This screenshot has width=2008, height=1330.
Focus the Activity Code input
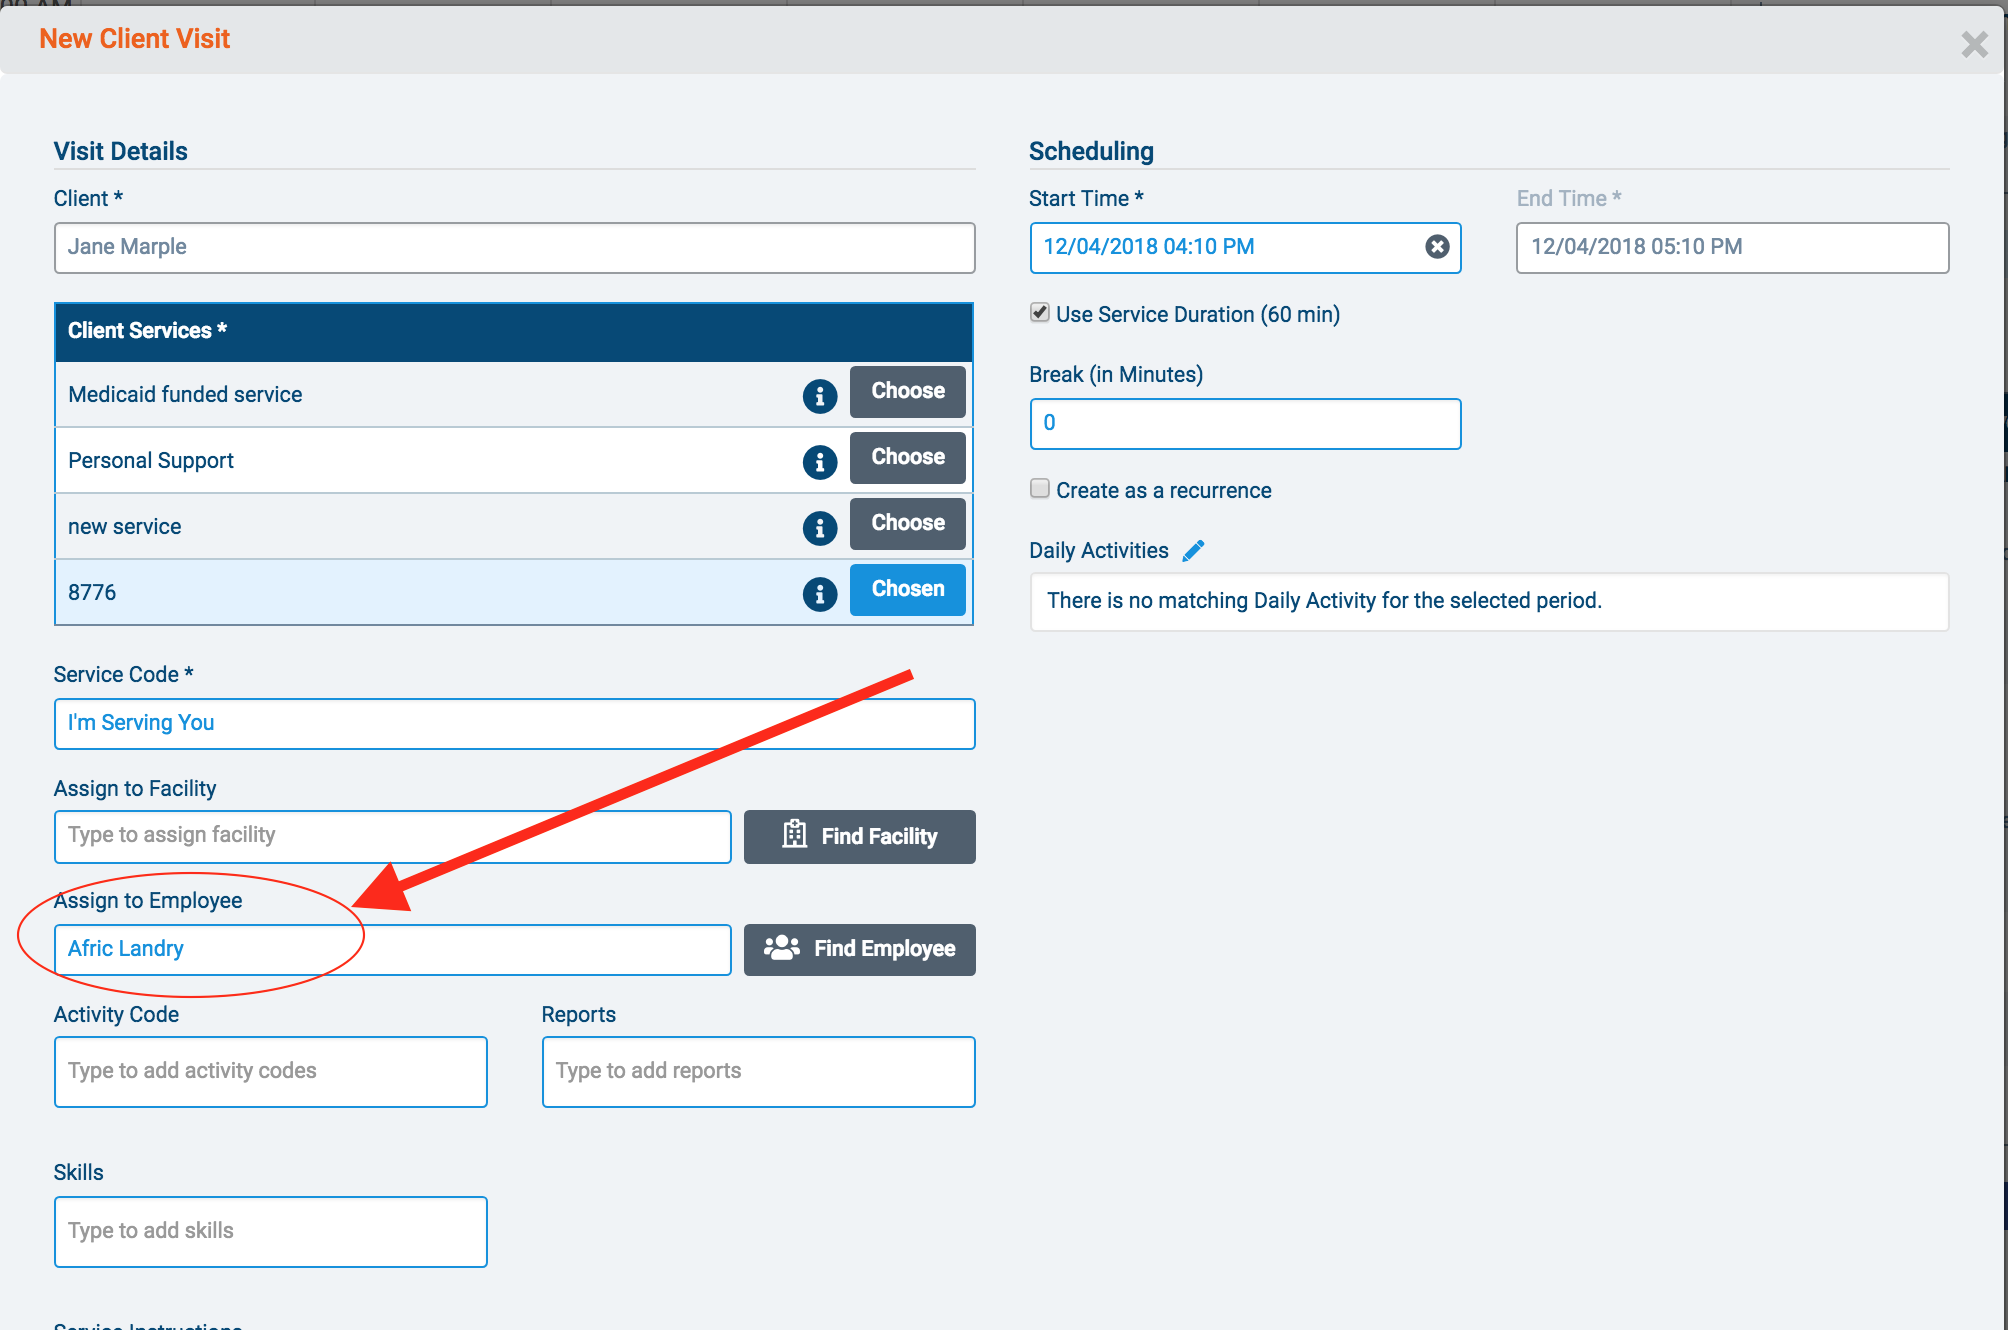pyautogui.click(x=271, y=1072)
